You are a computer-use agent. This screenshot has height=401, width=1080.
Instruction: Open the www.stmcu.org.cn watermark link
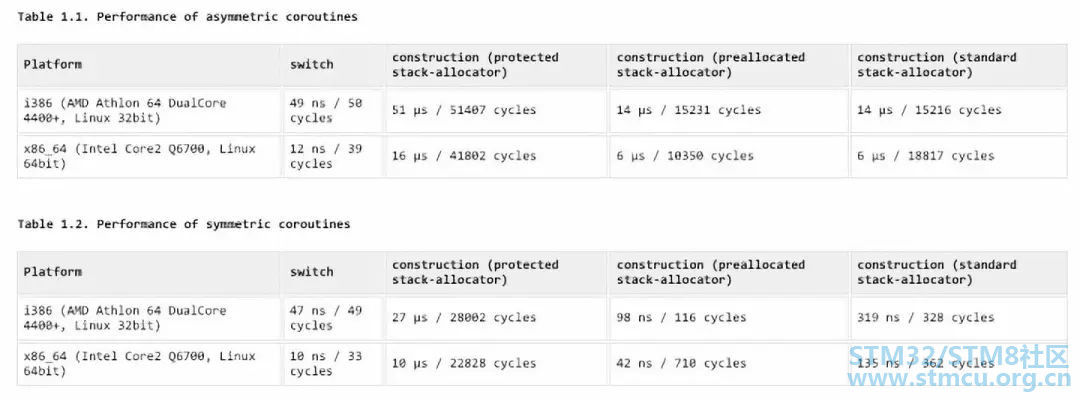(959, 379)
